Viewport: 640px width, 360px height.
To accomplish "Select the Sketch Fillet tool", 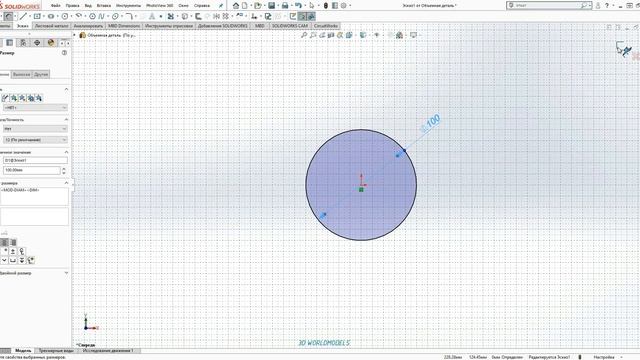I will click(x=129, y=16).
